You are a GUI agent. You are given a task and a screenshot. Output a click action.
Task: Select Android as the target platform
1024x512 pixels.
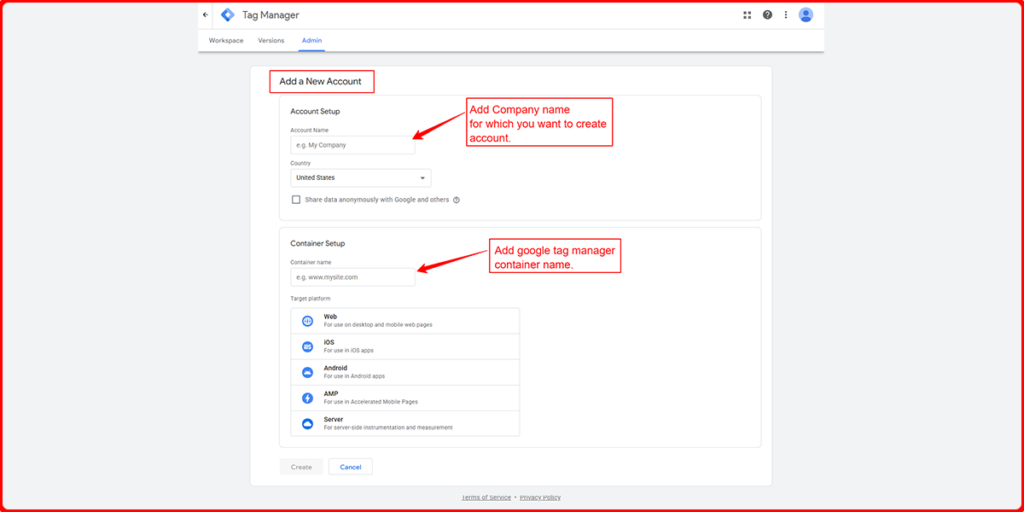[x=405, y=372]
